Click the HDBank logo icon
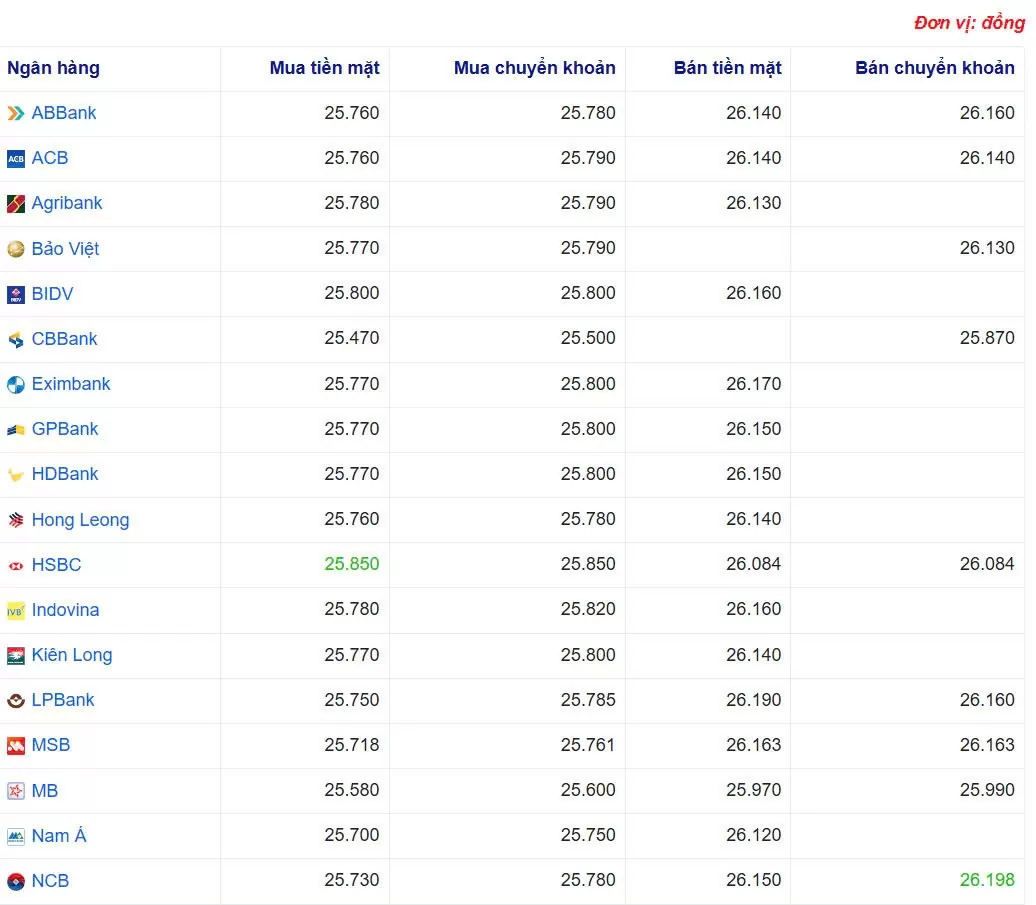 point(16,474)
